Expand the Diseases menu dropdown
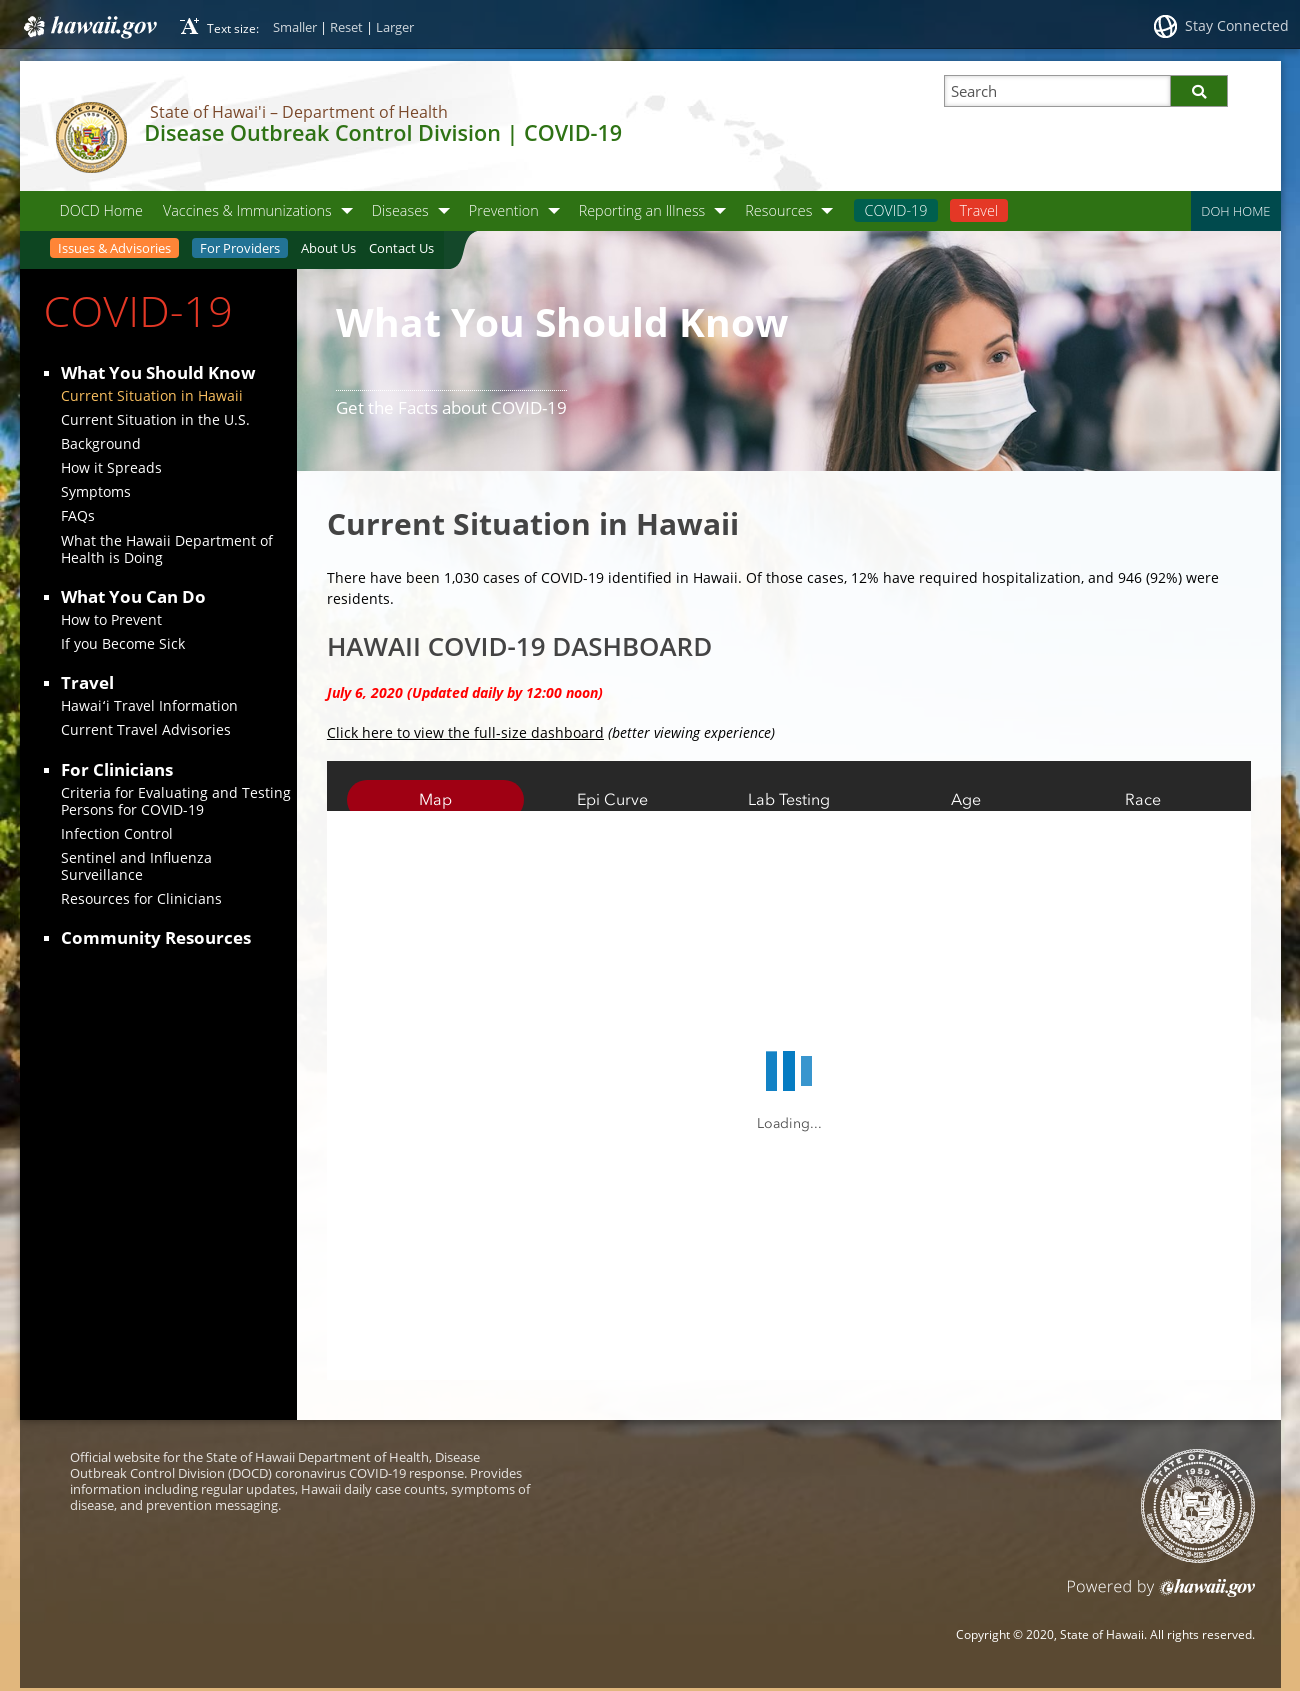The image size is (1300, 1691). pyautogui.click(x=444, y=211)
